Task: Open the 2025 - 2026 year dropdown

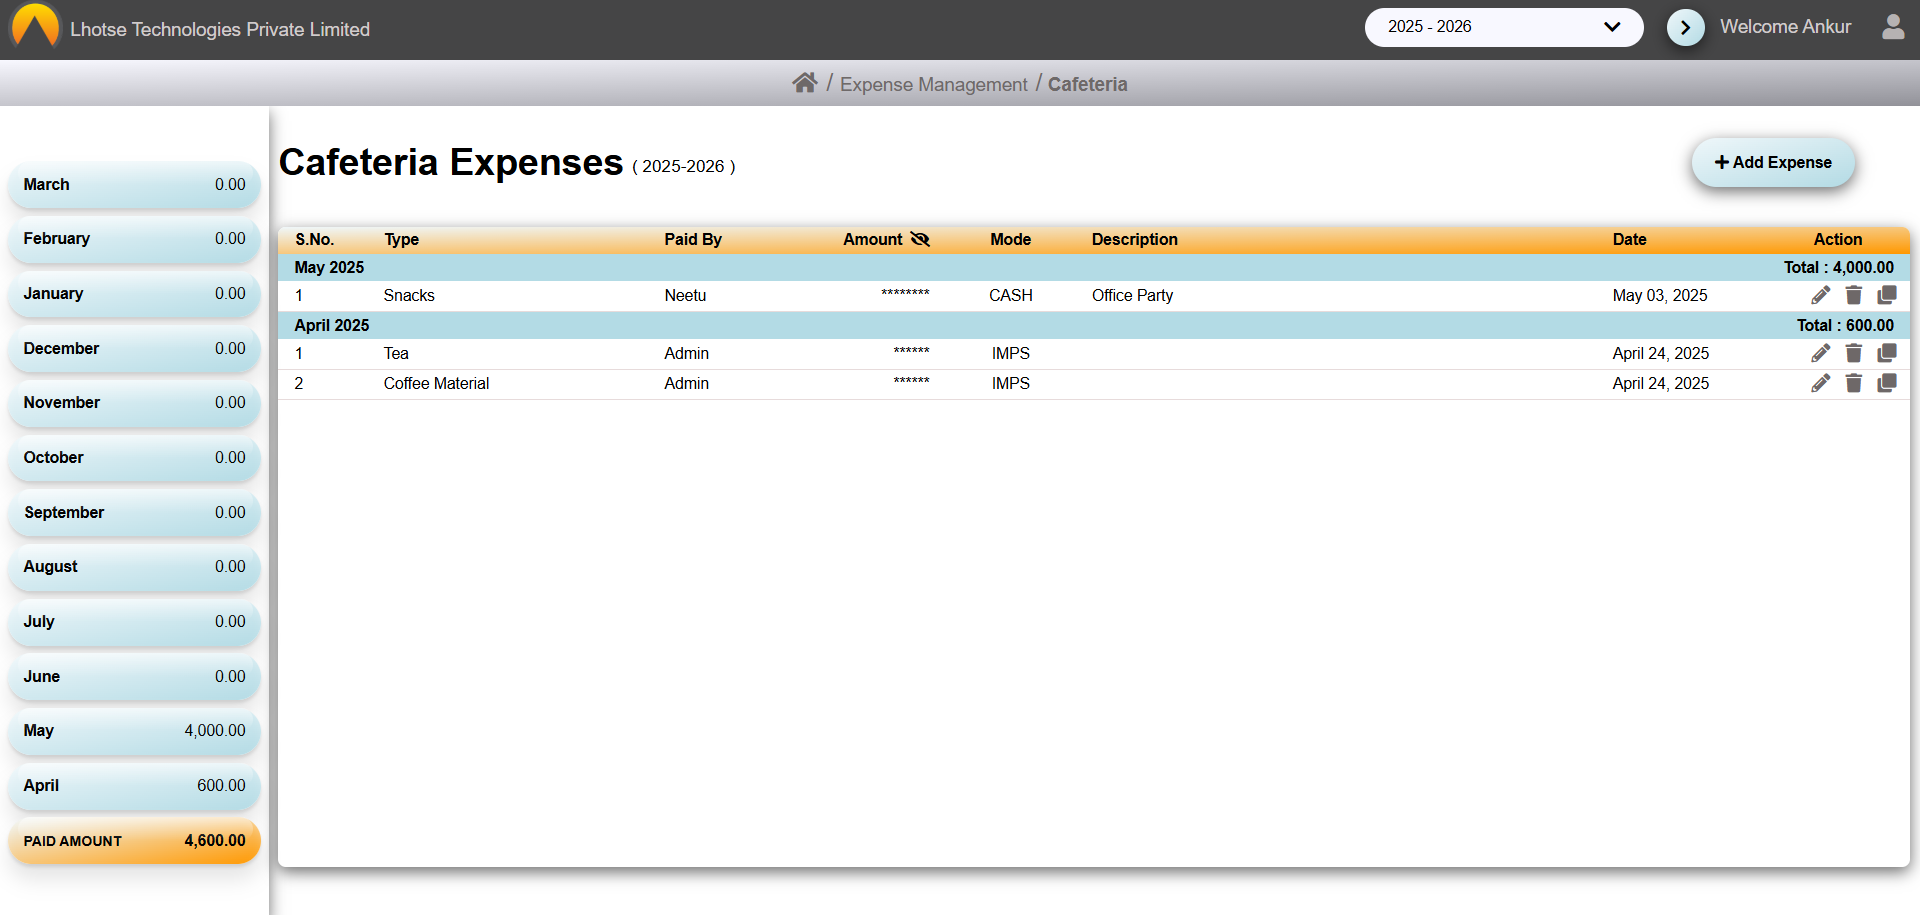Action: [x=1504, y=27]
